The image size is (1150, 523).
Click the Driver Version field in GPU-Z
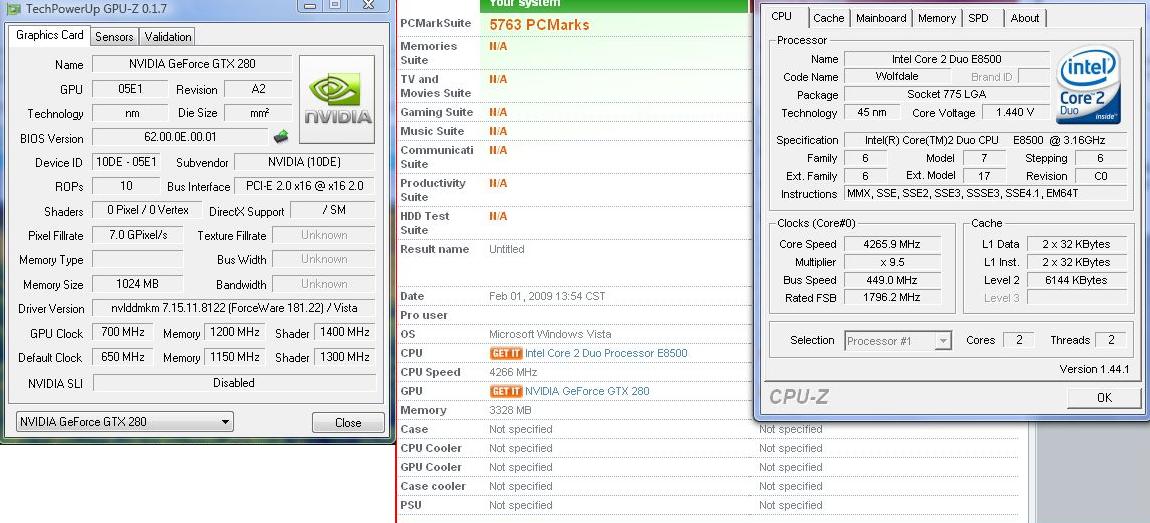[x=234, y=308]
